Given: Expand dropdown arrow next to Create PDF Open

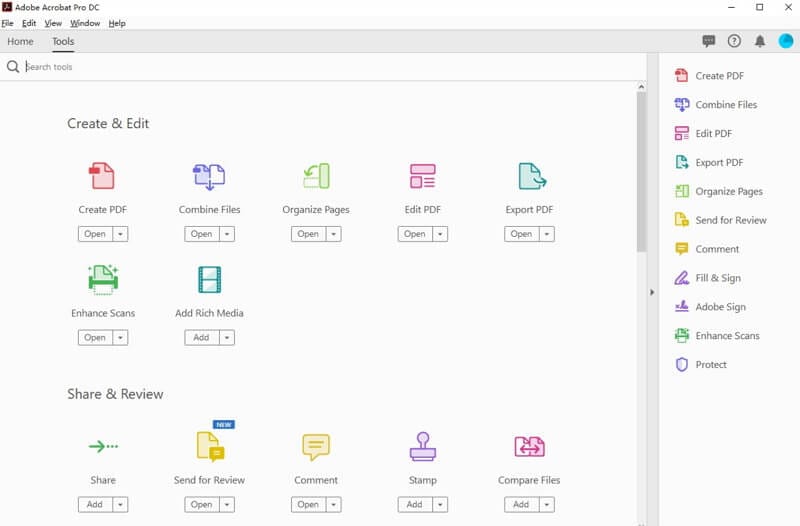Looking at the screenshot, I should (x=120, y=234).
